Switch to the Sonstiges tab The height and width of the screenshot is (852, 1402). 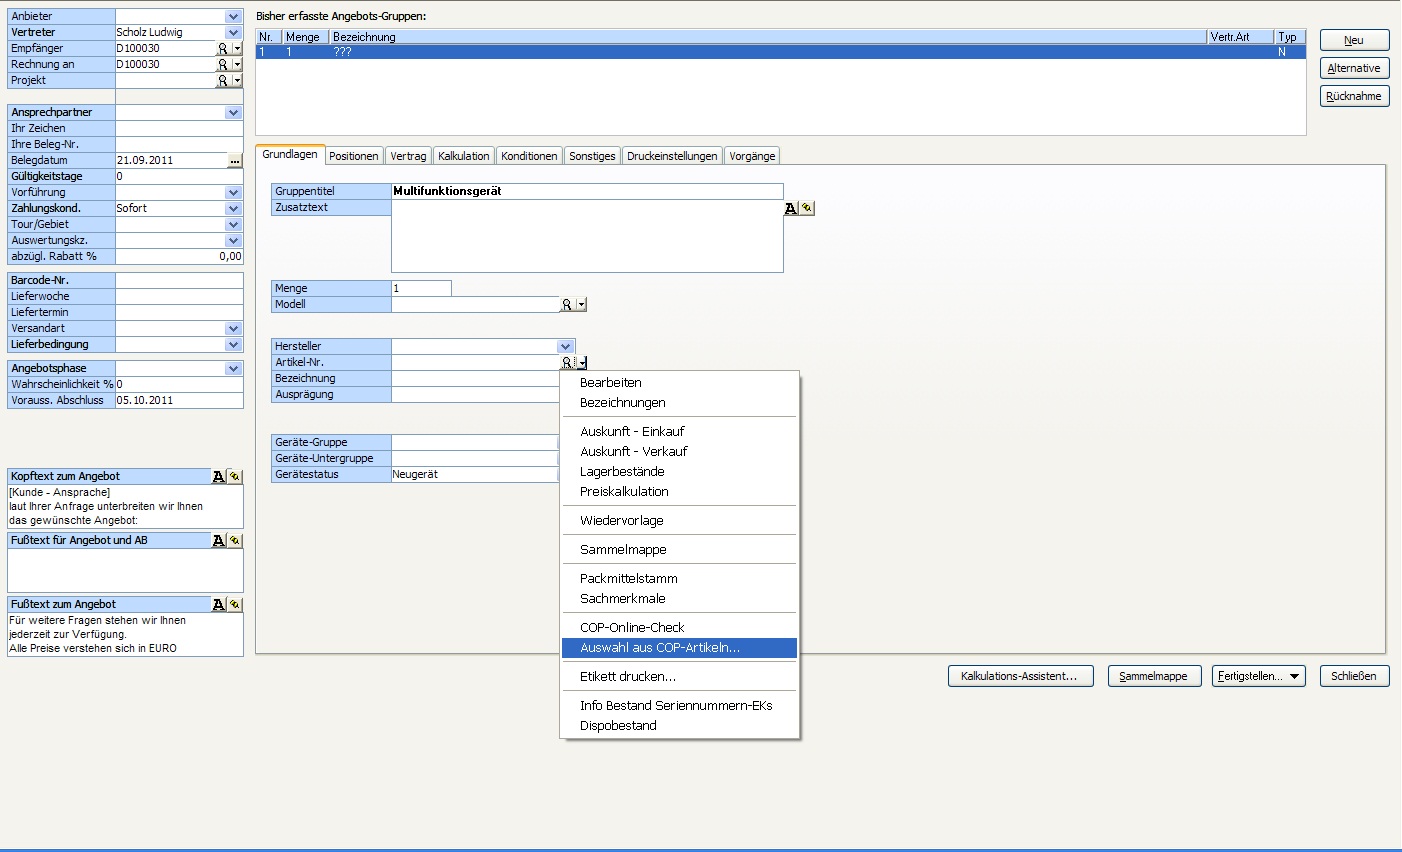coord(592,156)
